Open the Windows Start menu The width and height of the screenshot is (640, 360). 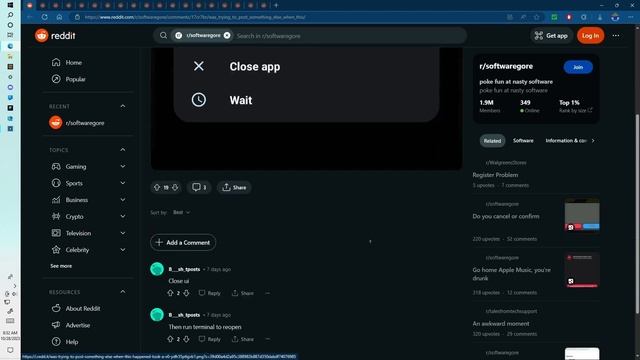tap(10, 5)
